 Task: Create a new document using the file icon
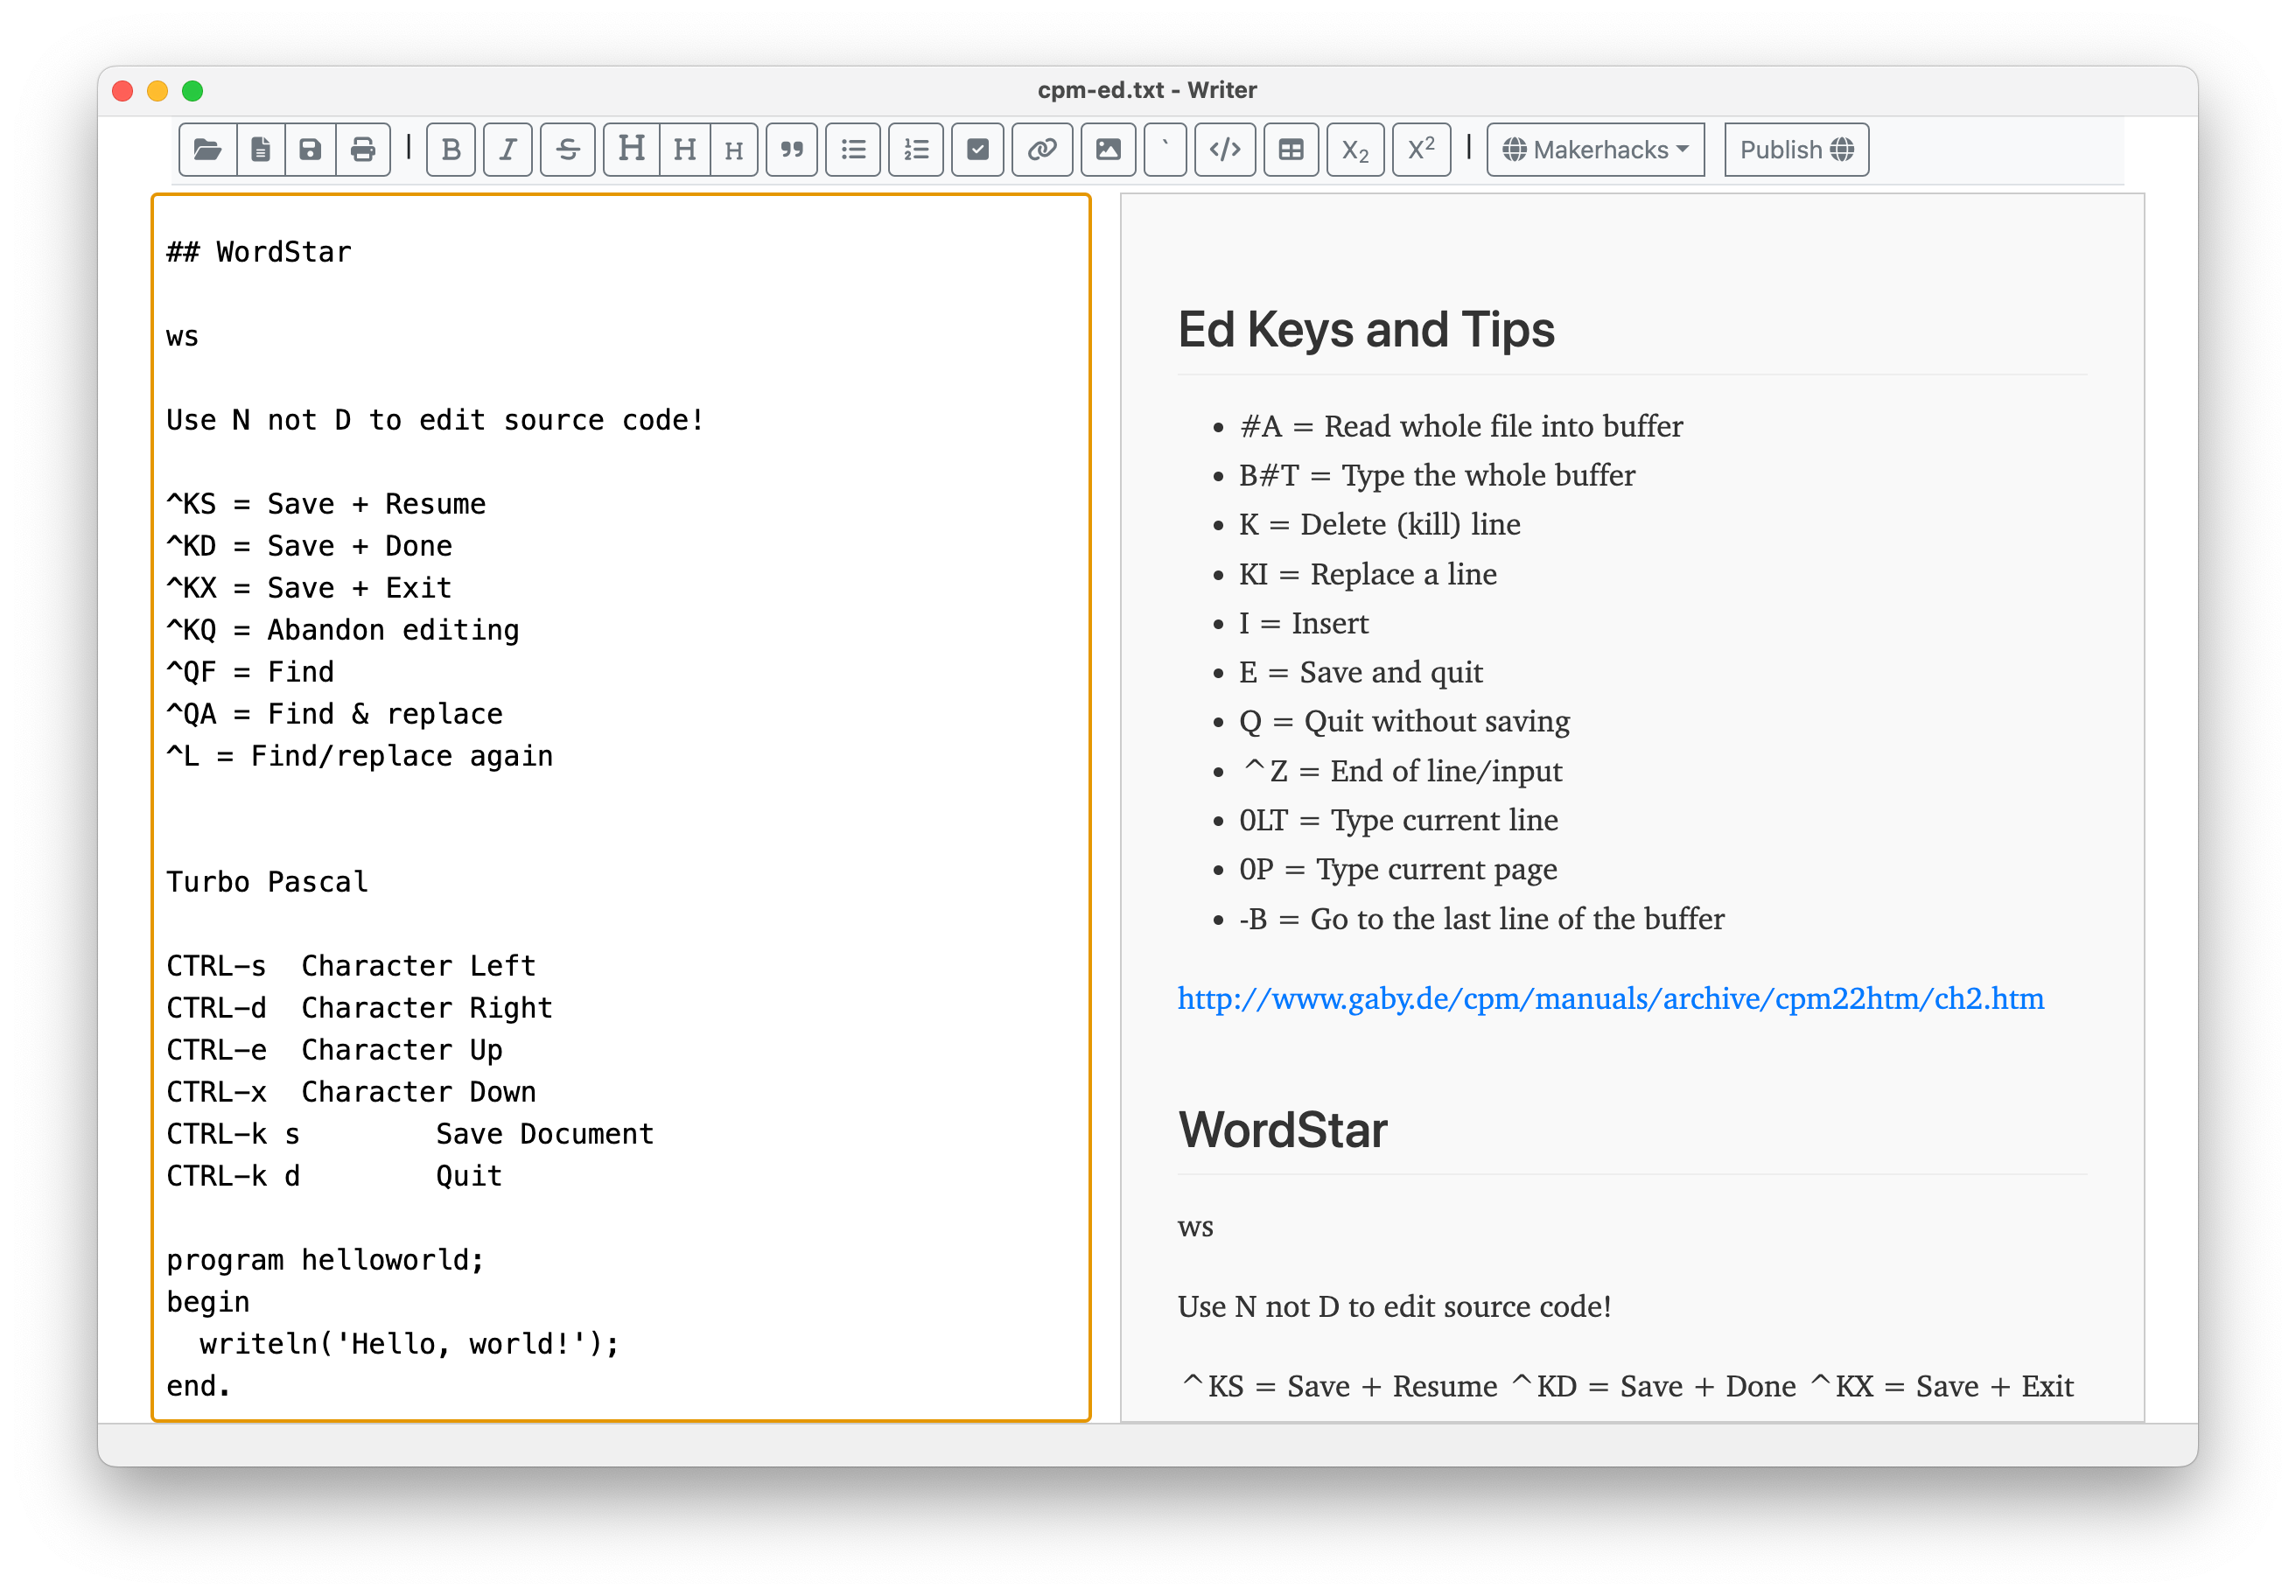tap(260, 149)
